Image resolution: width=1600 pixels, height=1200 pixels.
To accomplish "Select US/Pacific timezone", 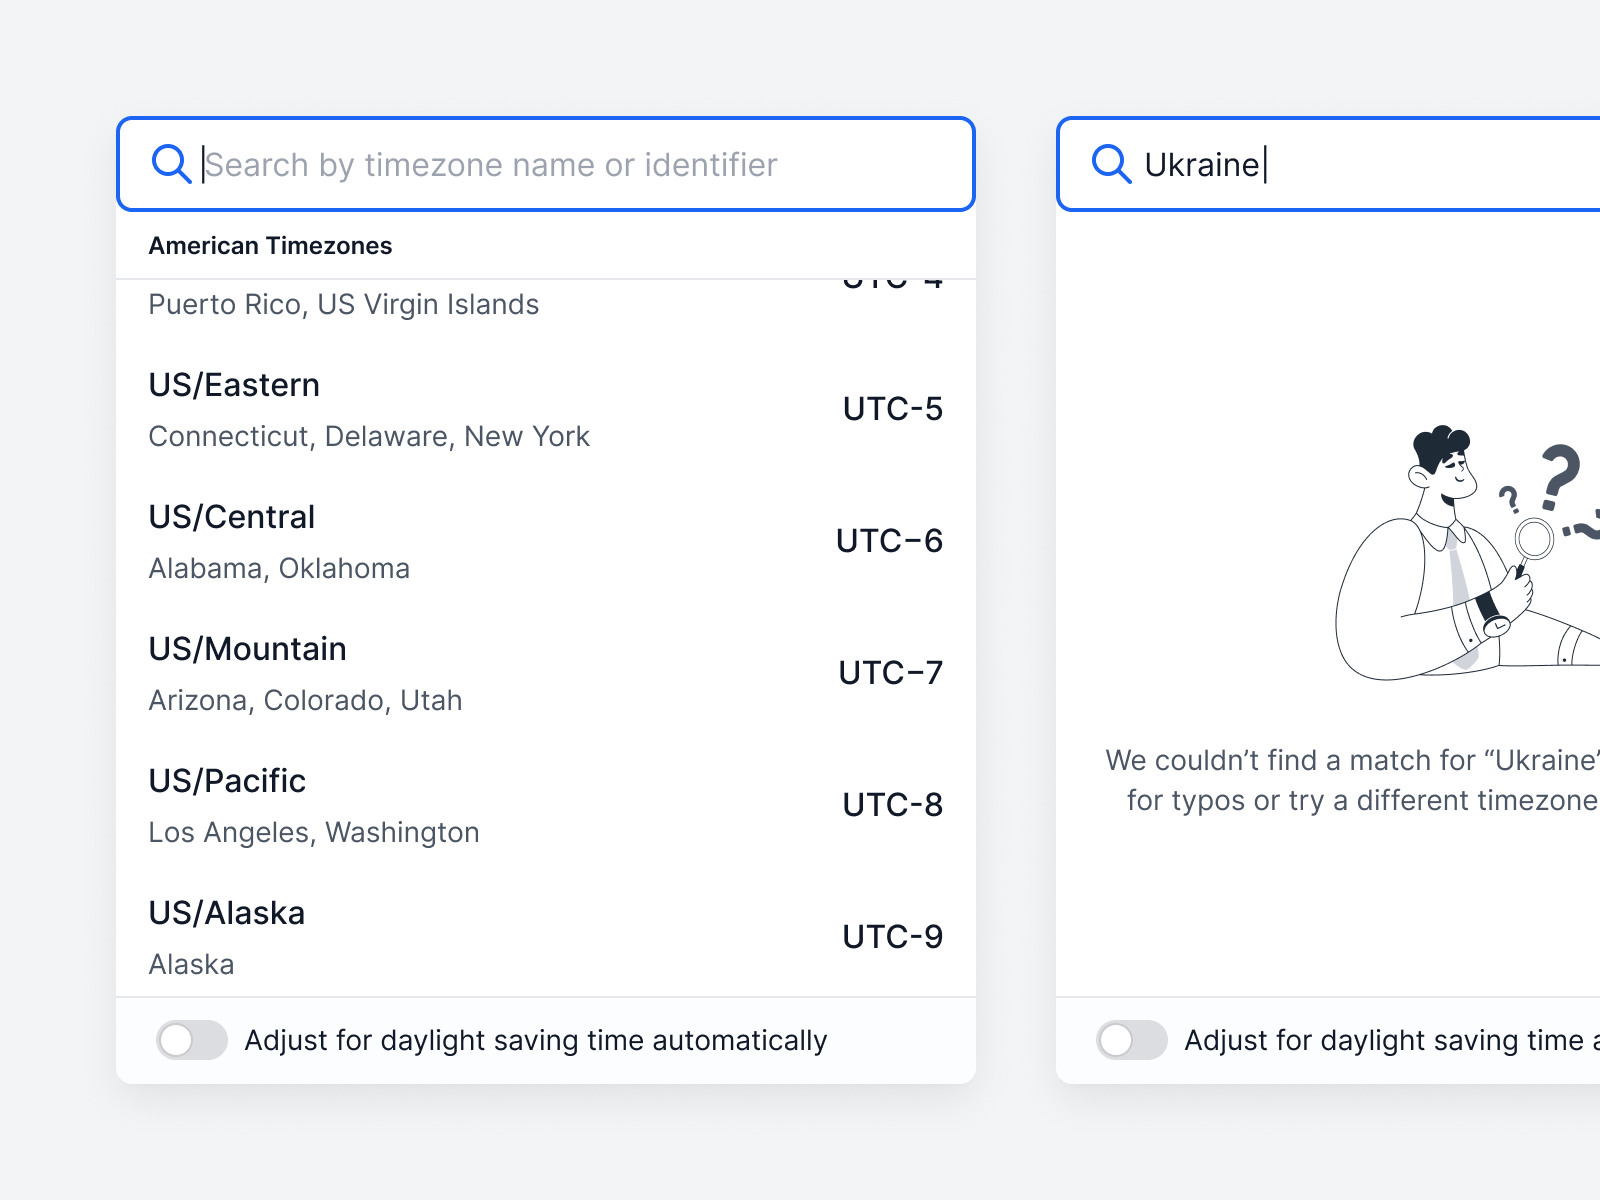I will click(227, 781).
